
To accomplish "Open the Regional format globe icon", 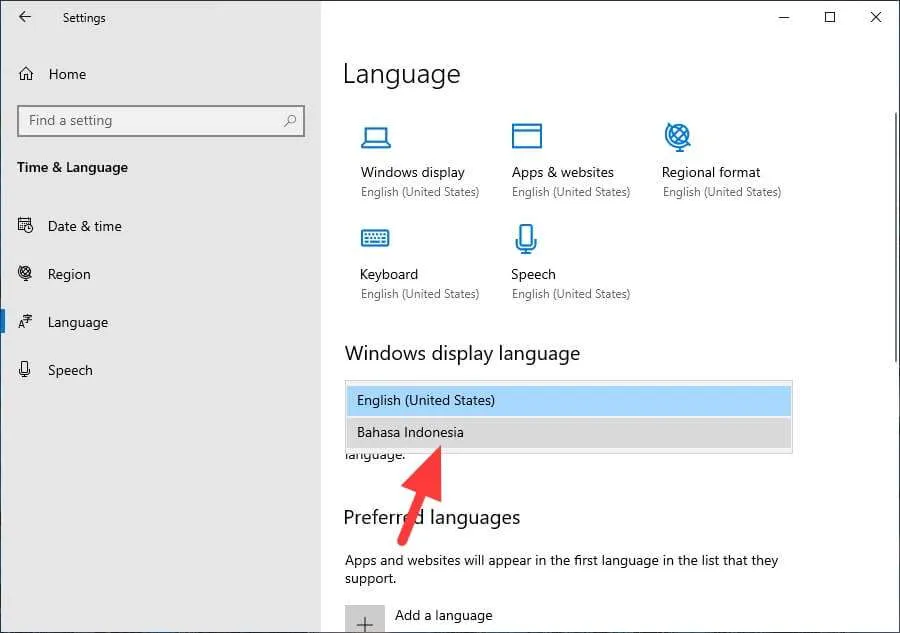I will coord(678,137).
